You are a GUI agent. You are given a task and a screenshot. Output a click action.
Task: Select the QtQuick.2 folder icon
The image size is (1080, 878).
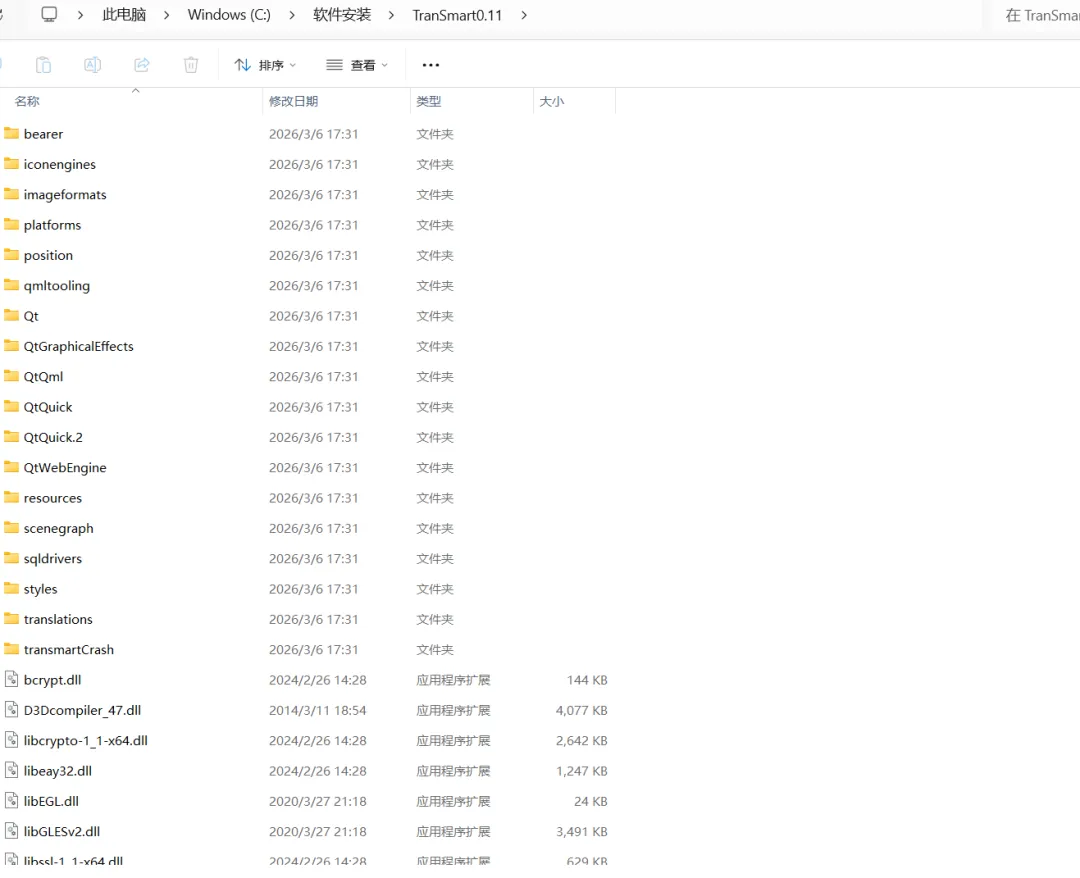click(11, 436)
